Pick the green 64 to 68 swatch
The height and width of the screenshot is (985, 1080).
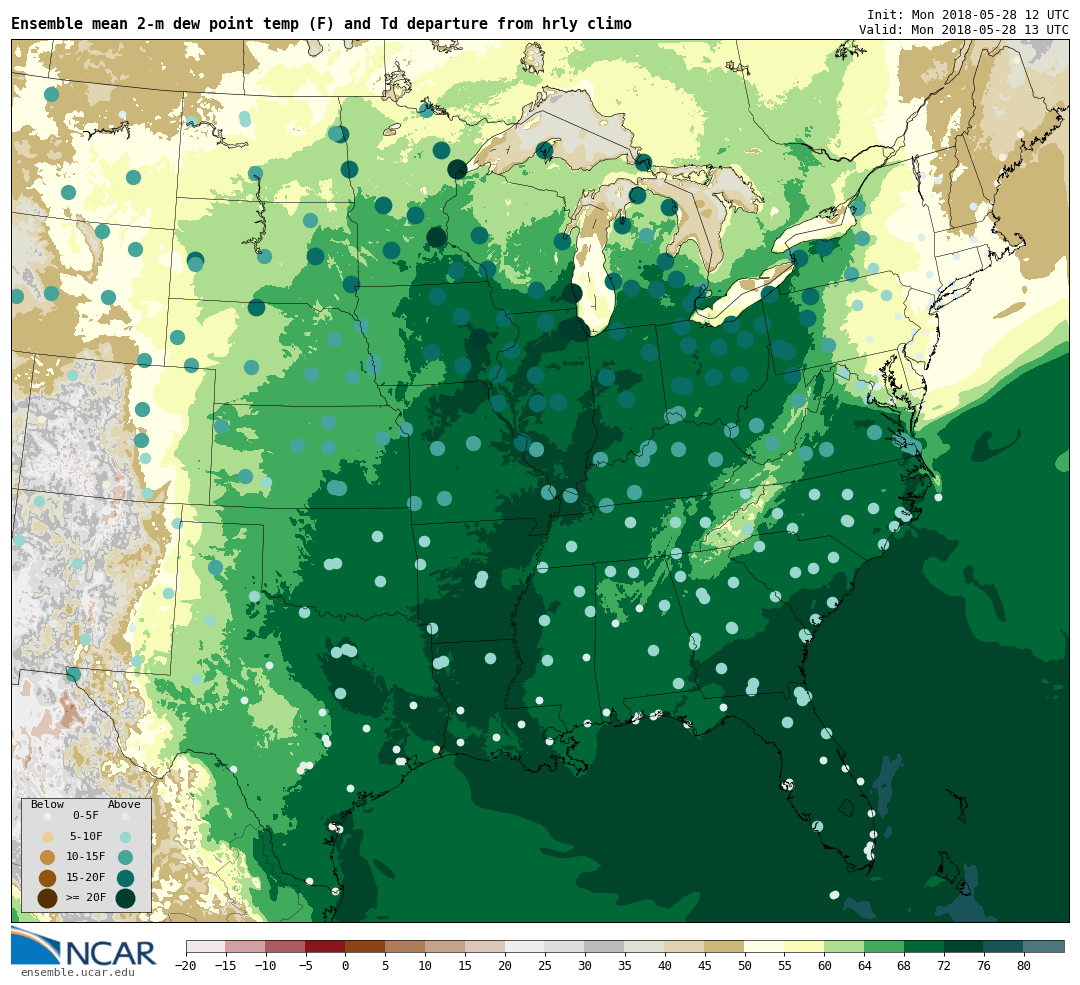point(884,946)
